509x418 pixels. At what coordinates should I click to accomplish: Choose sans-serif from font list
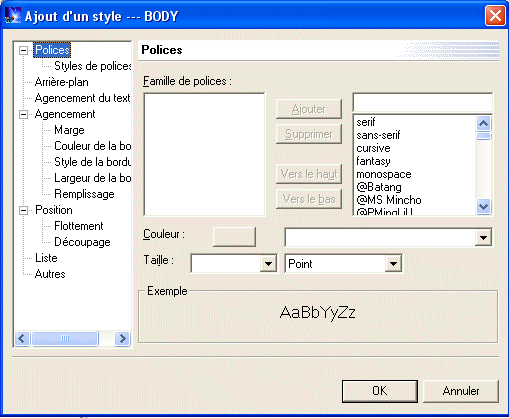pos(378,135)
